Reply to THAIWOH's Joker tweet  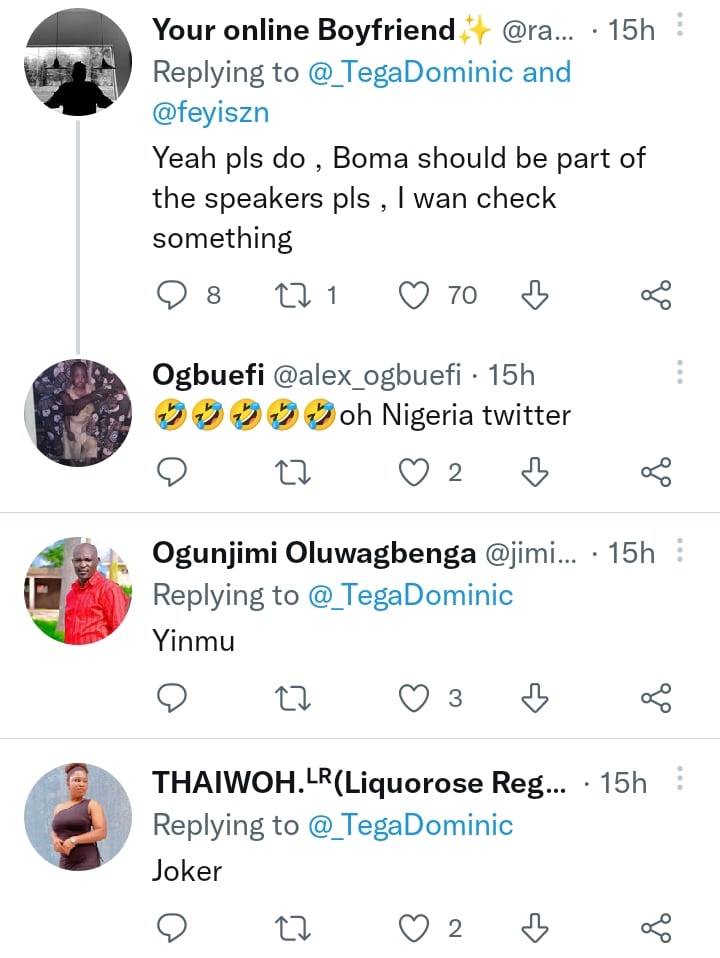pyautogui.click(x=174, y=928)
